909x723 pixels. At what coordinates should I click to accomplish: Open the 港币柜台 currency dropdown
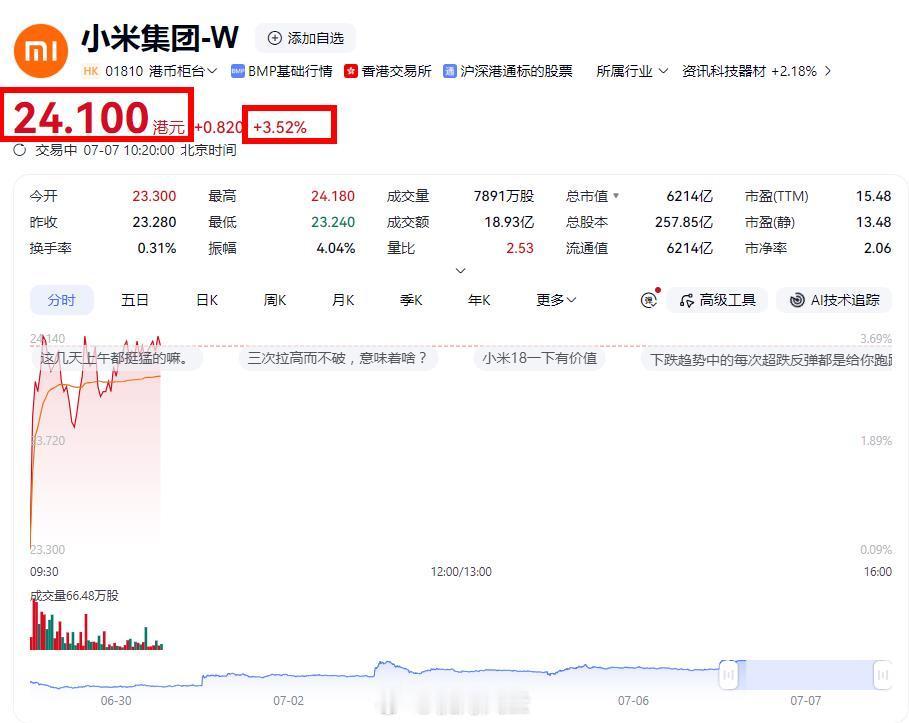point(183,71)
